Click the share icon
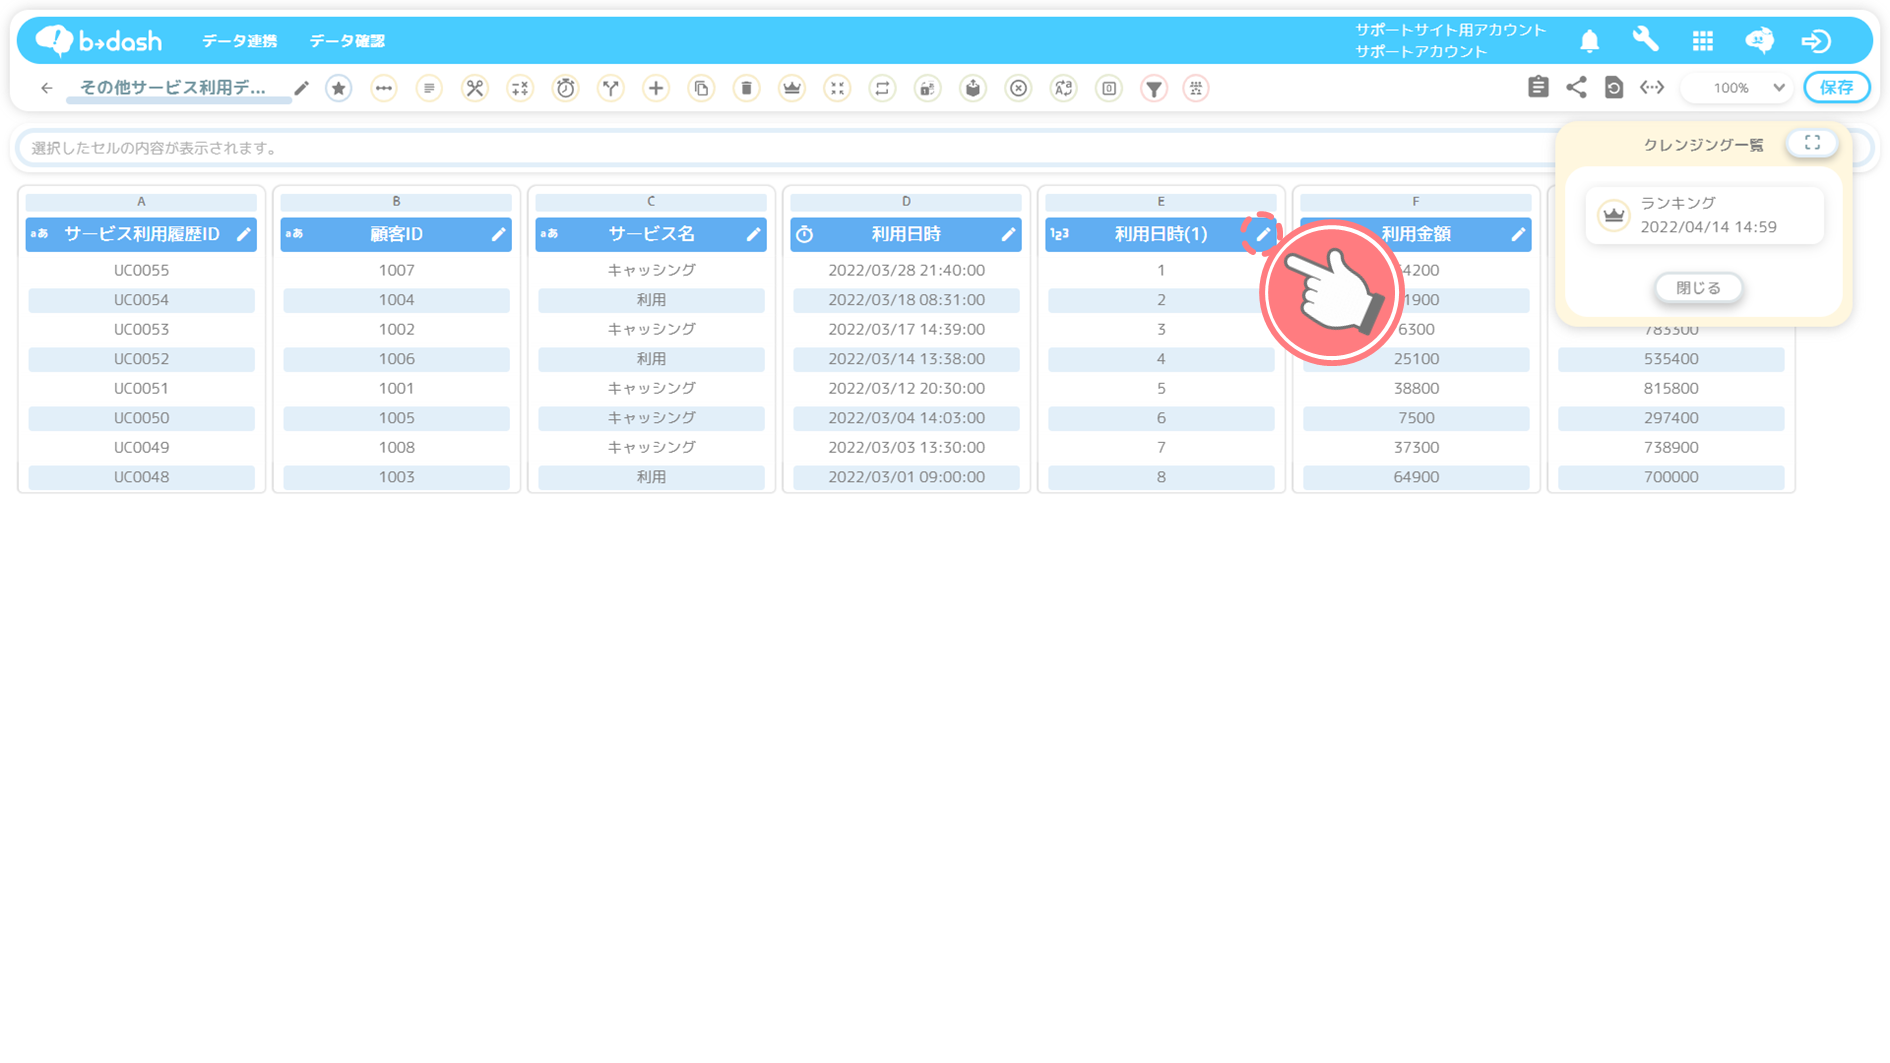 click(1576, 87)
